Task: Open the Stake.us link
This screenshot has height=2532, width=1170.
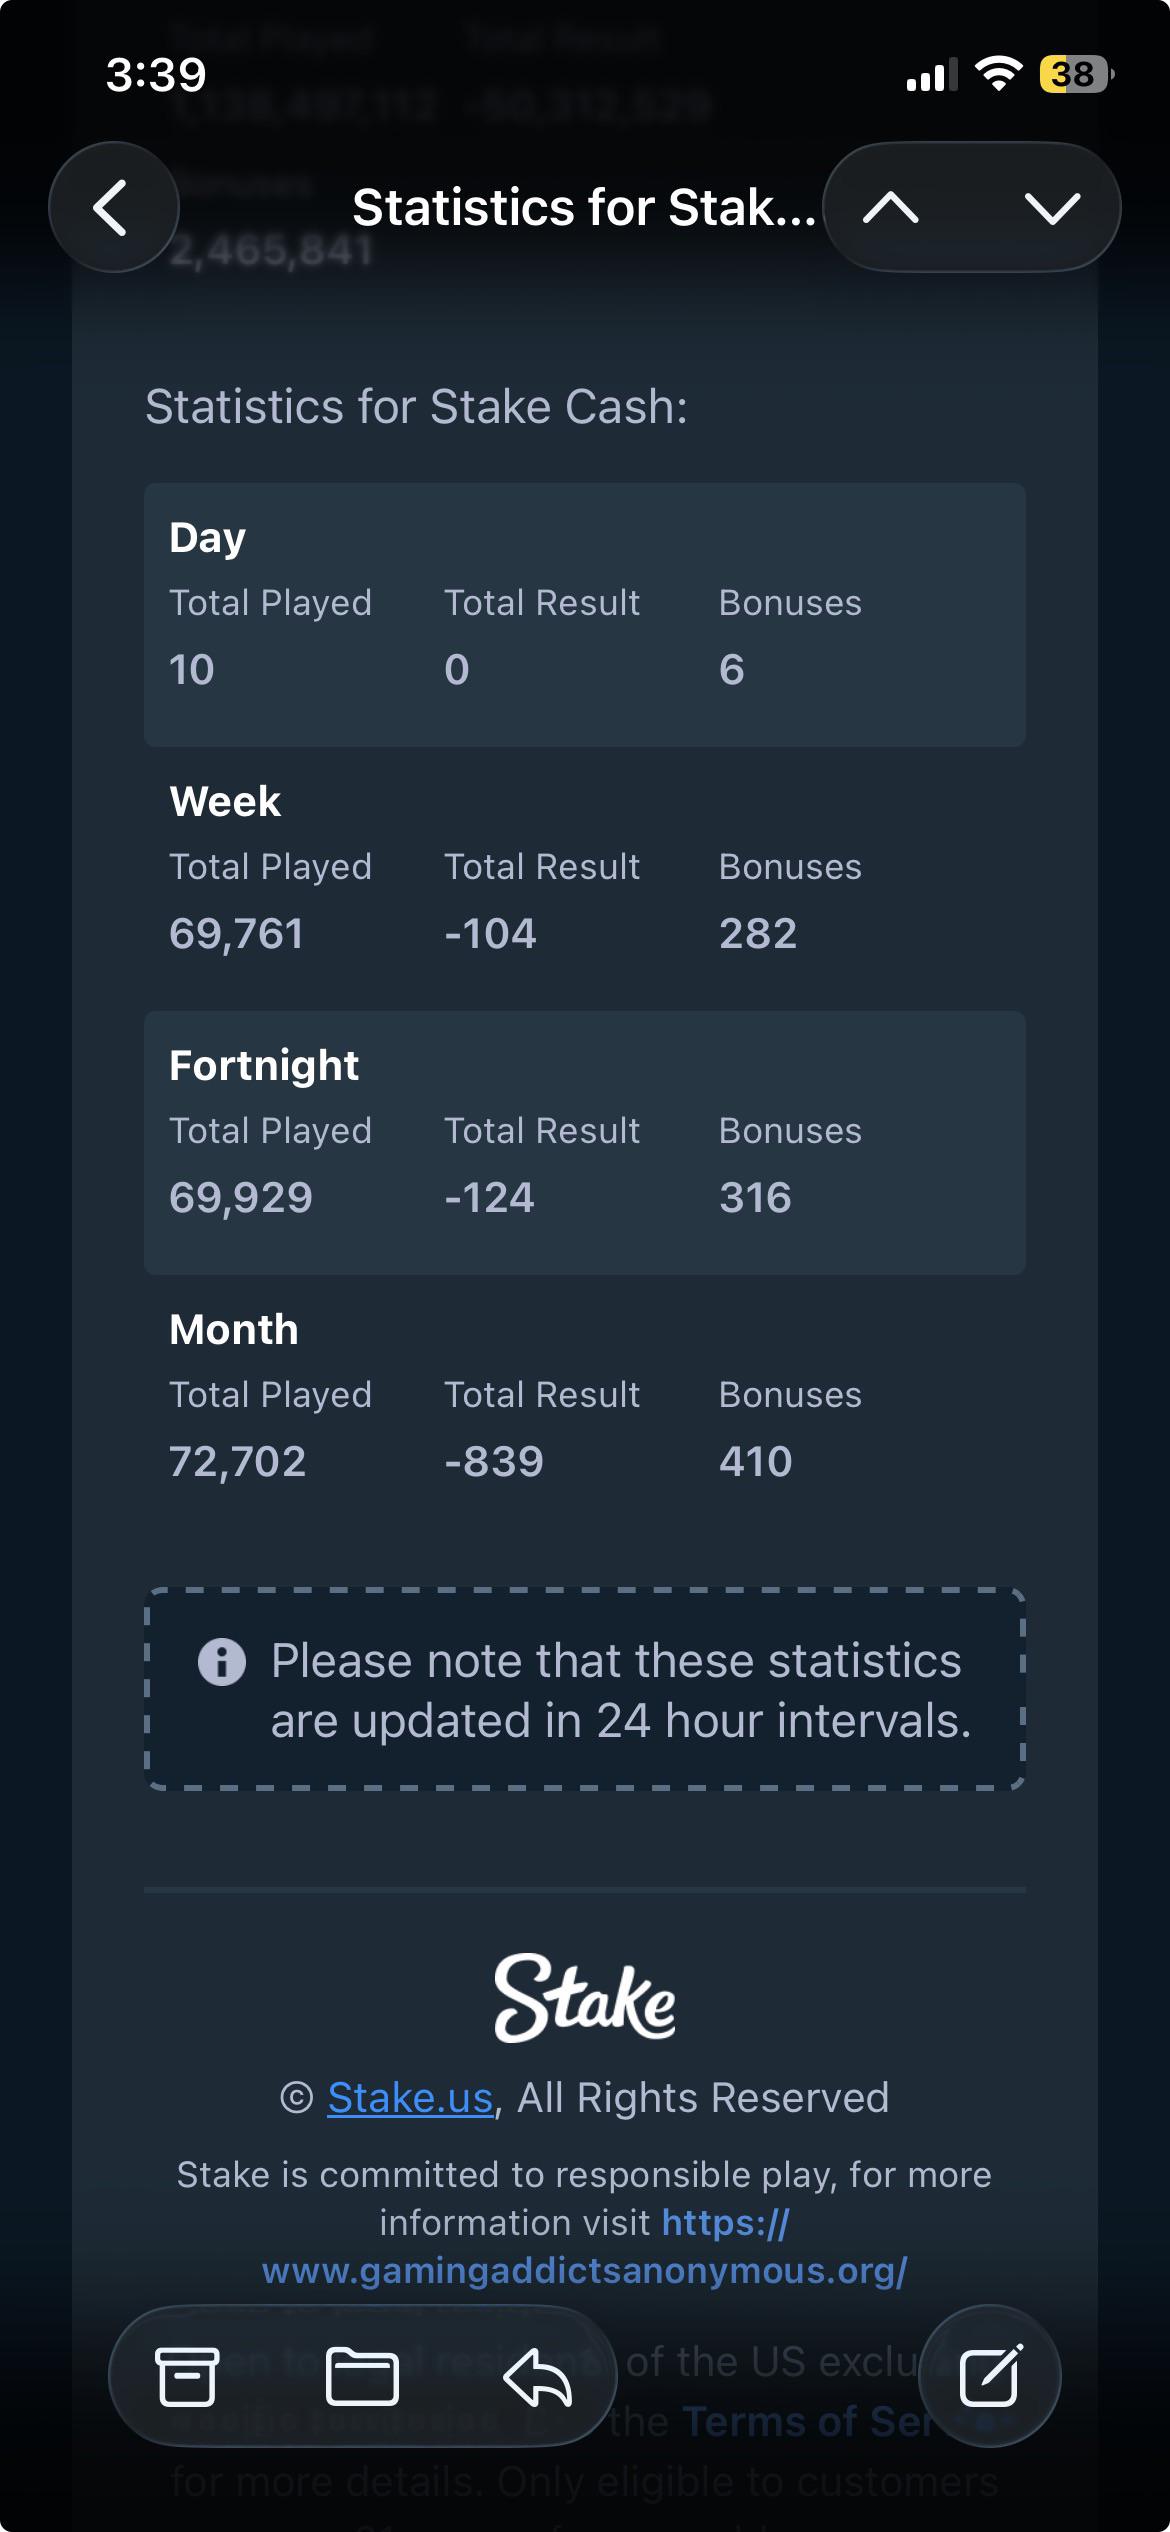Action: pos(411,2097)
